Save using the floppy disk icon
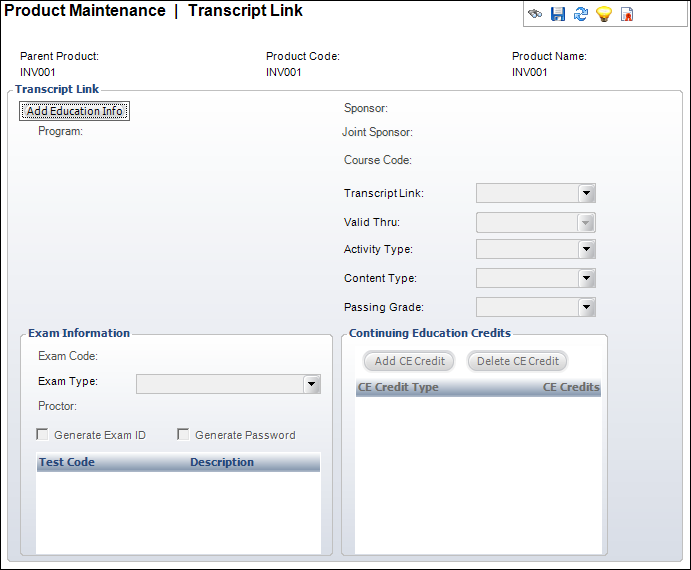This screenshot has width=691, height=570. coord(558,14)
